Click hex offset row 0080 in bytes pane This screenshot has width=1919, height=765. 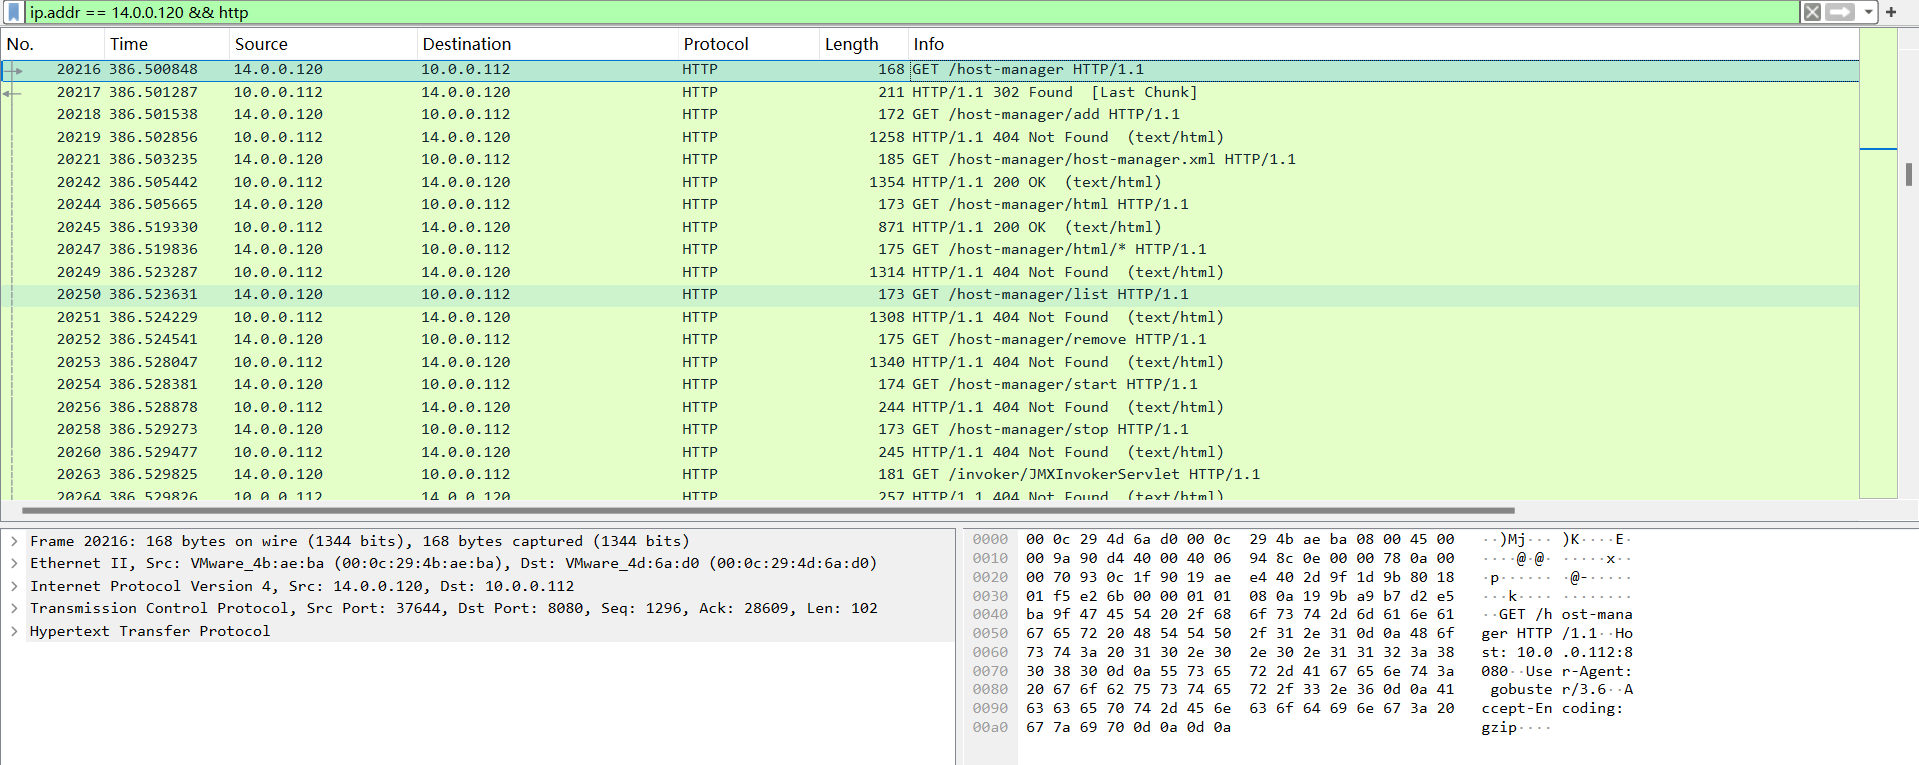[990, 689]
